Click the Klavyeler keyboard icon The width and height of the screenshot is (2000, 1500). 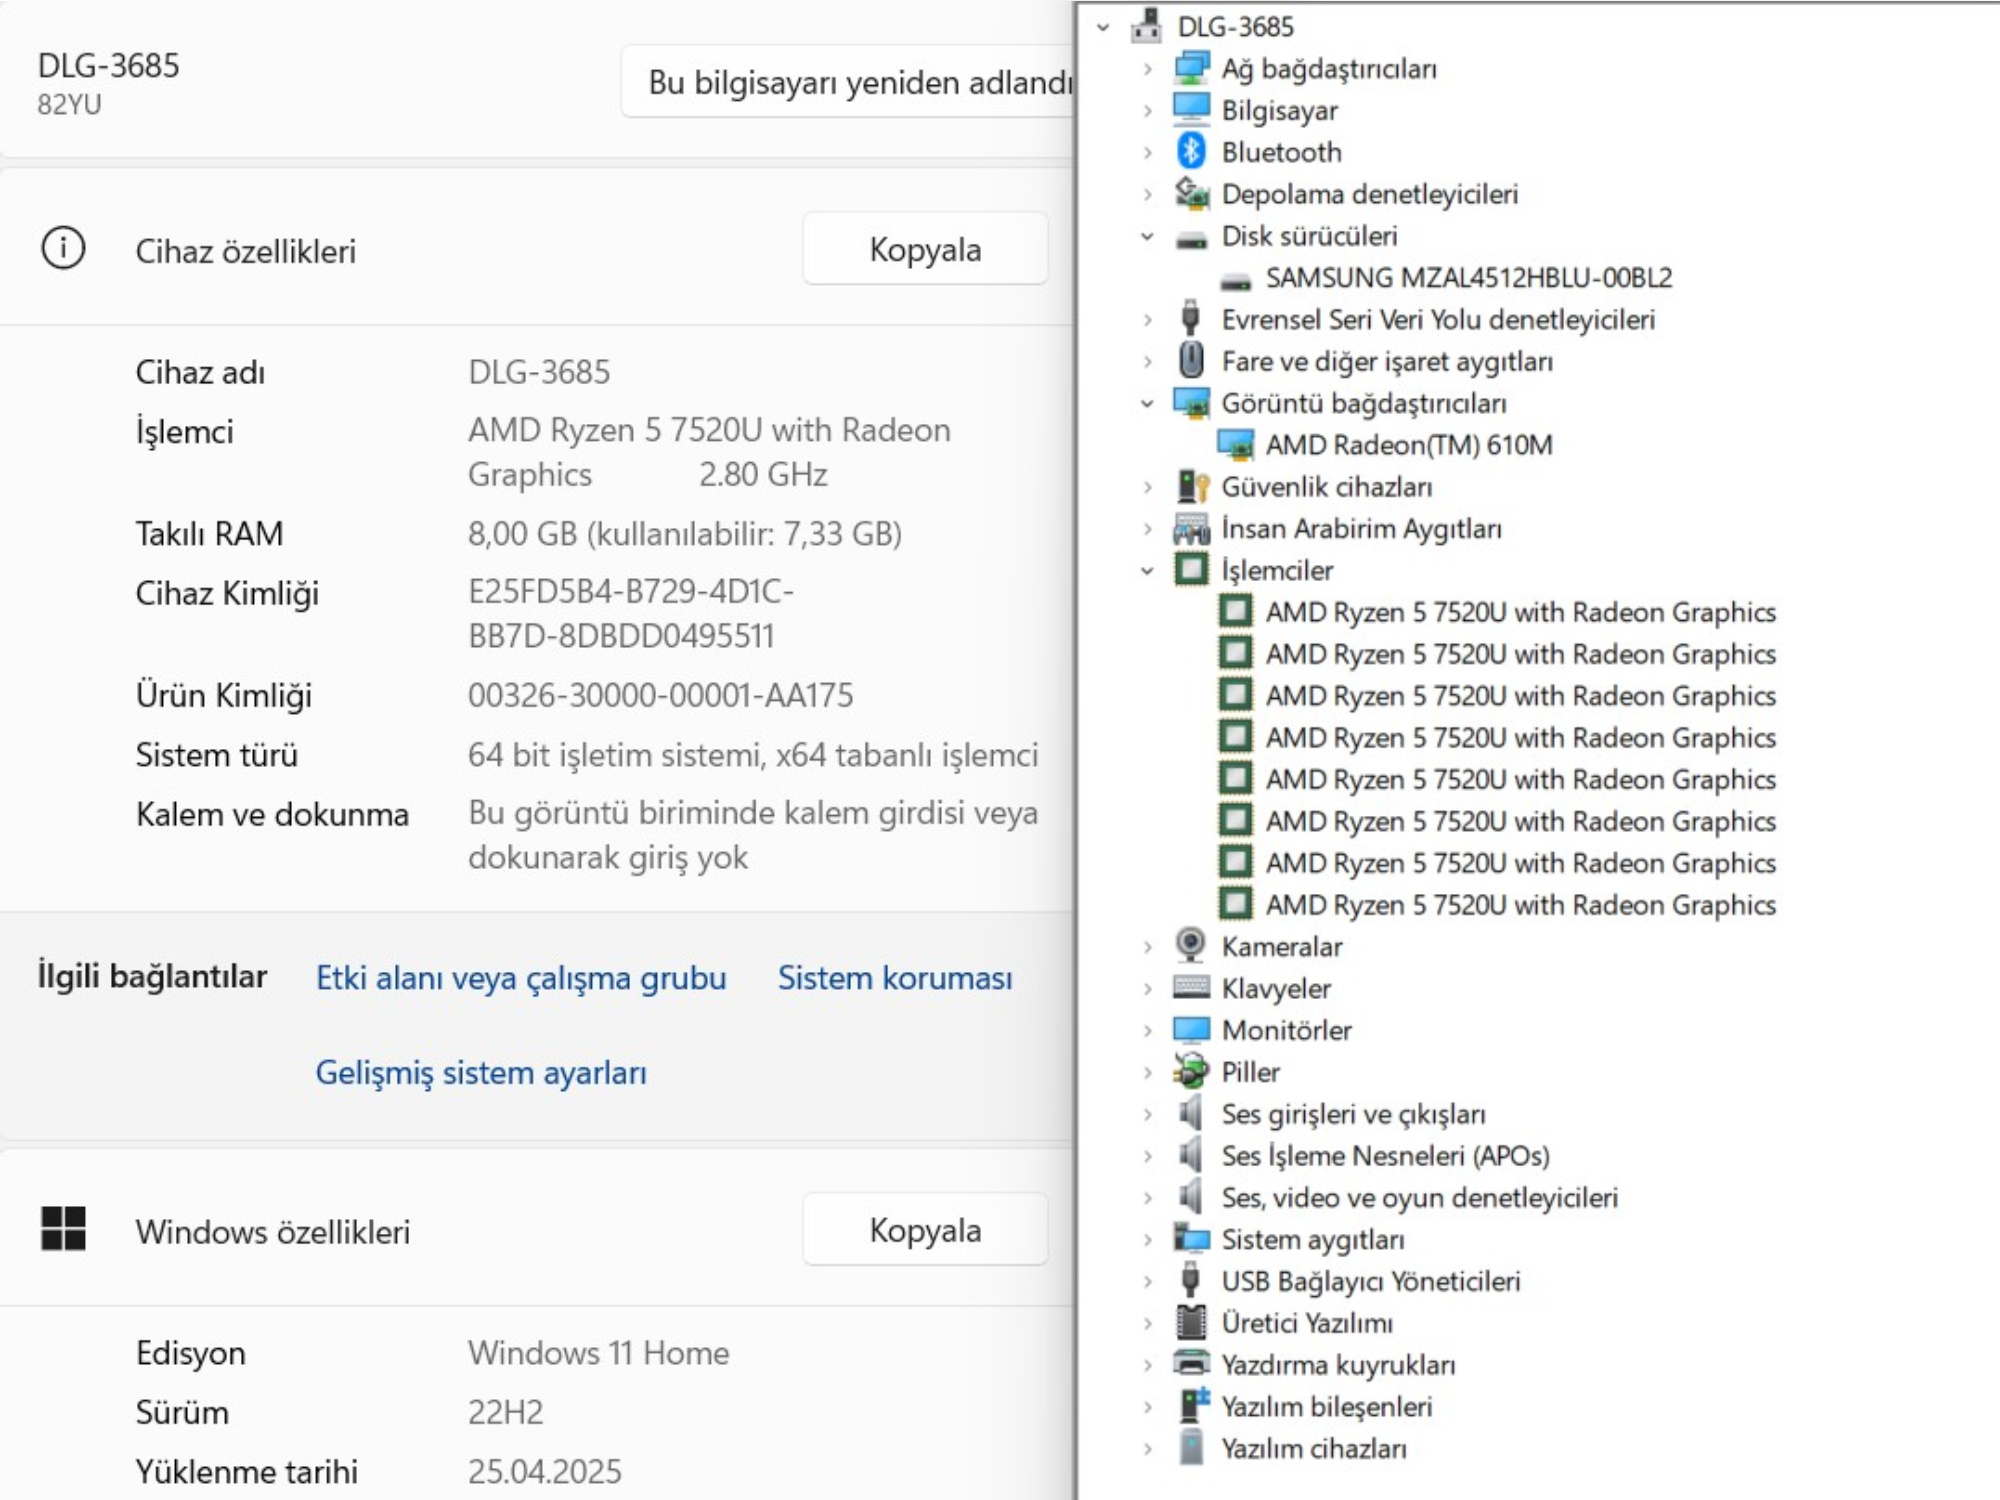click(x=1191, y=988)
